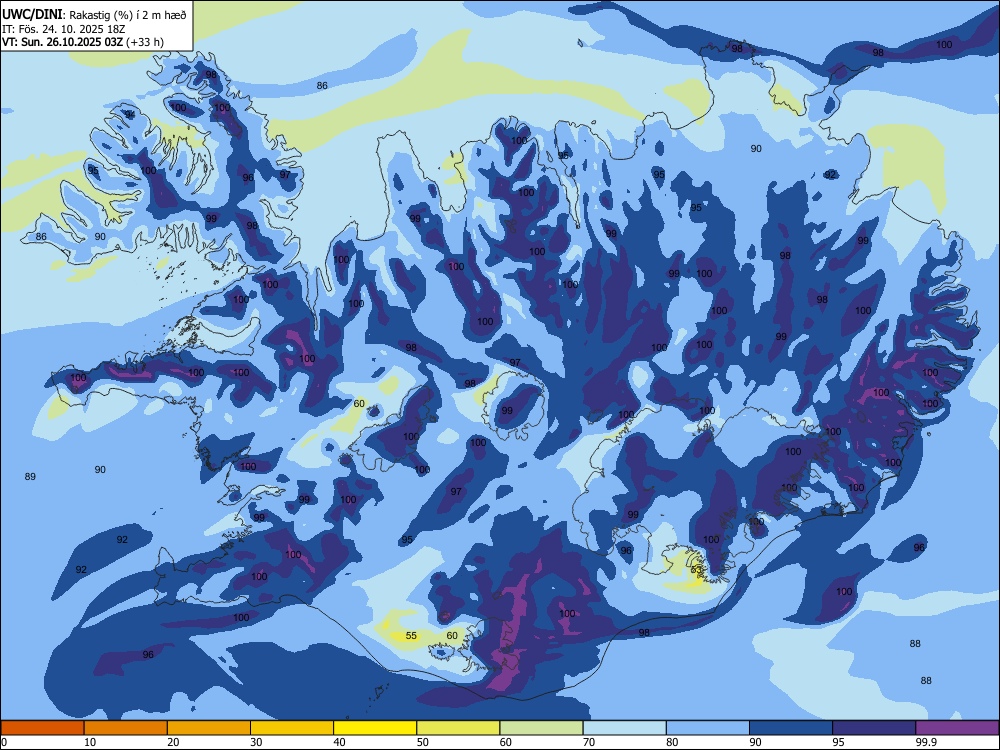Click the very light blue 70–80 legend swatch
Viewport: 1000px width, 750px height.
tap(624, 728)
